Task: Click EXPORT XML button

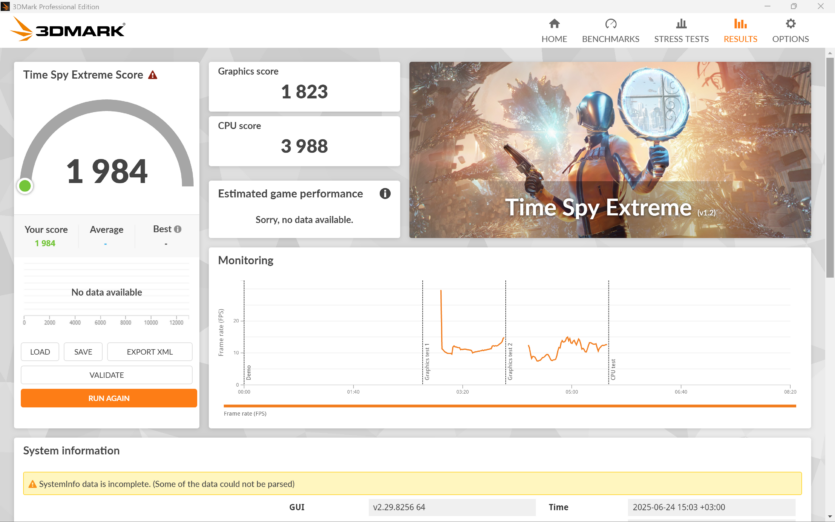Action: click(x=150, y=352)
